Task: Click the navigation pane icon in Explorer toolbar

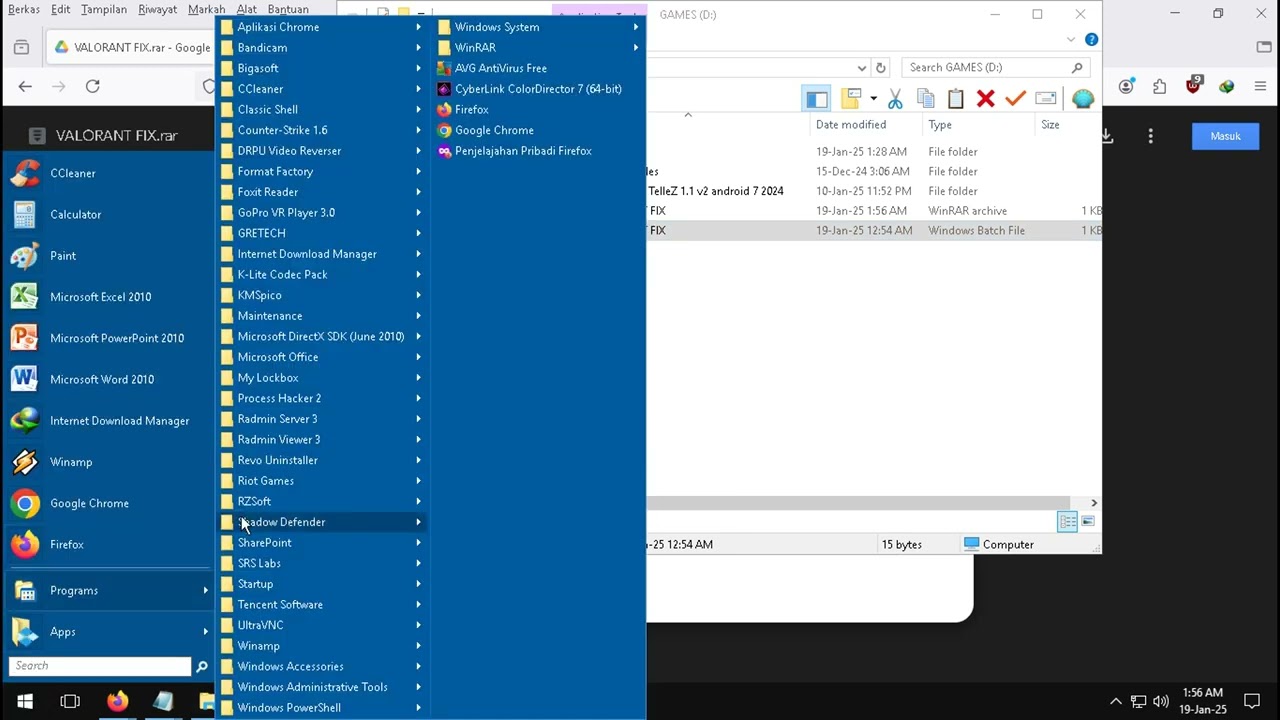Action: click(x=817, y=99)
